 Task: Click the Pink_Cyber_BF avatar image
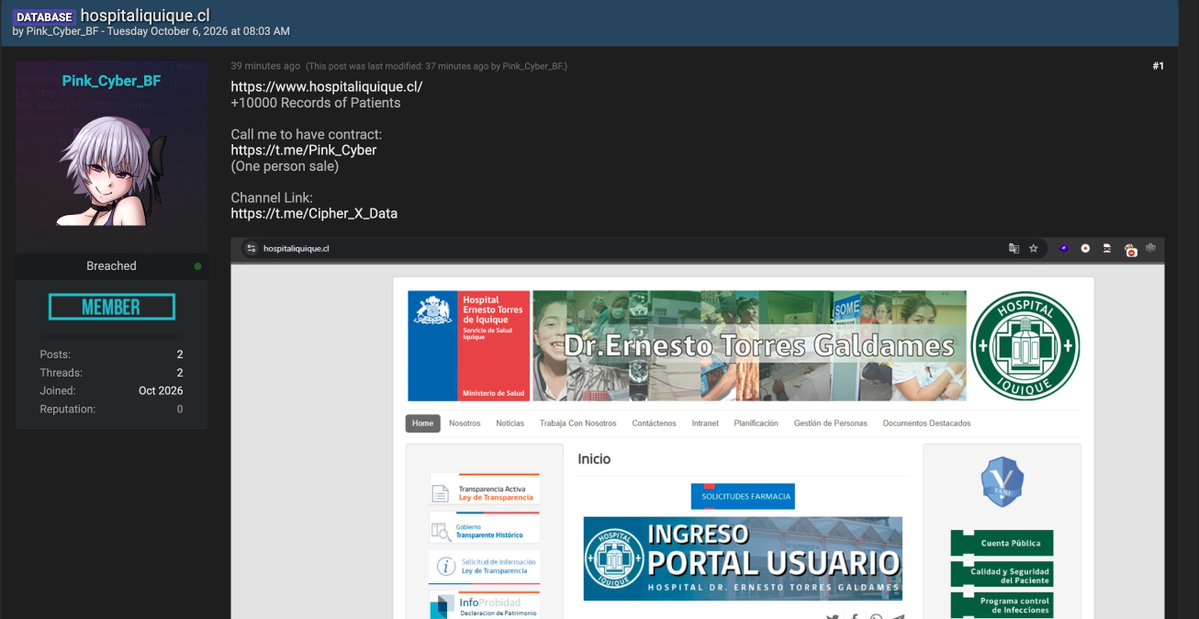pos(112,172)
